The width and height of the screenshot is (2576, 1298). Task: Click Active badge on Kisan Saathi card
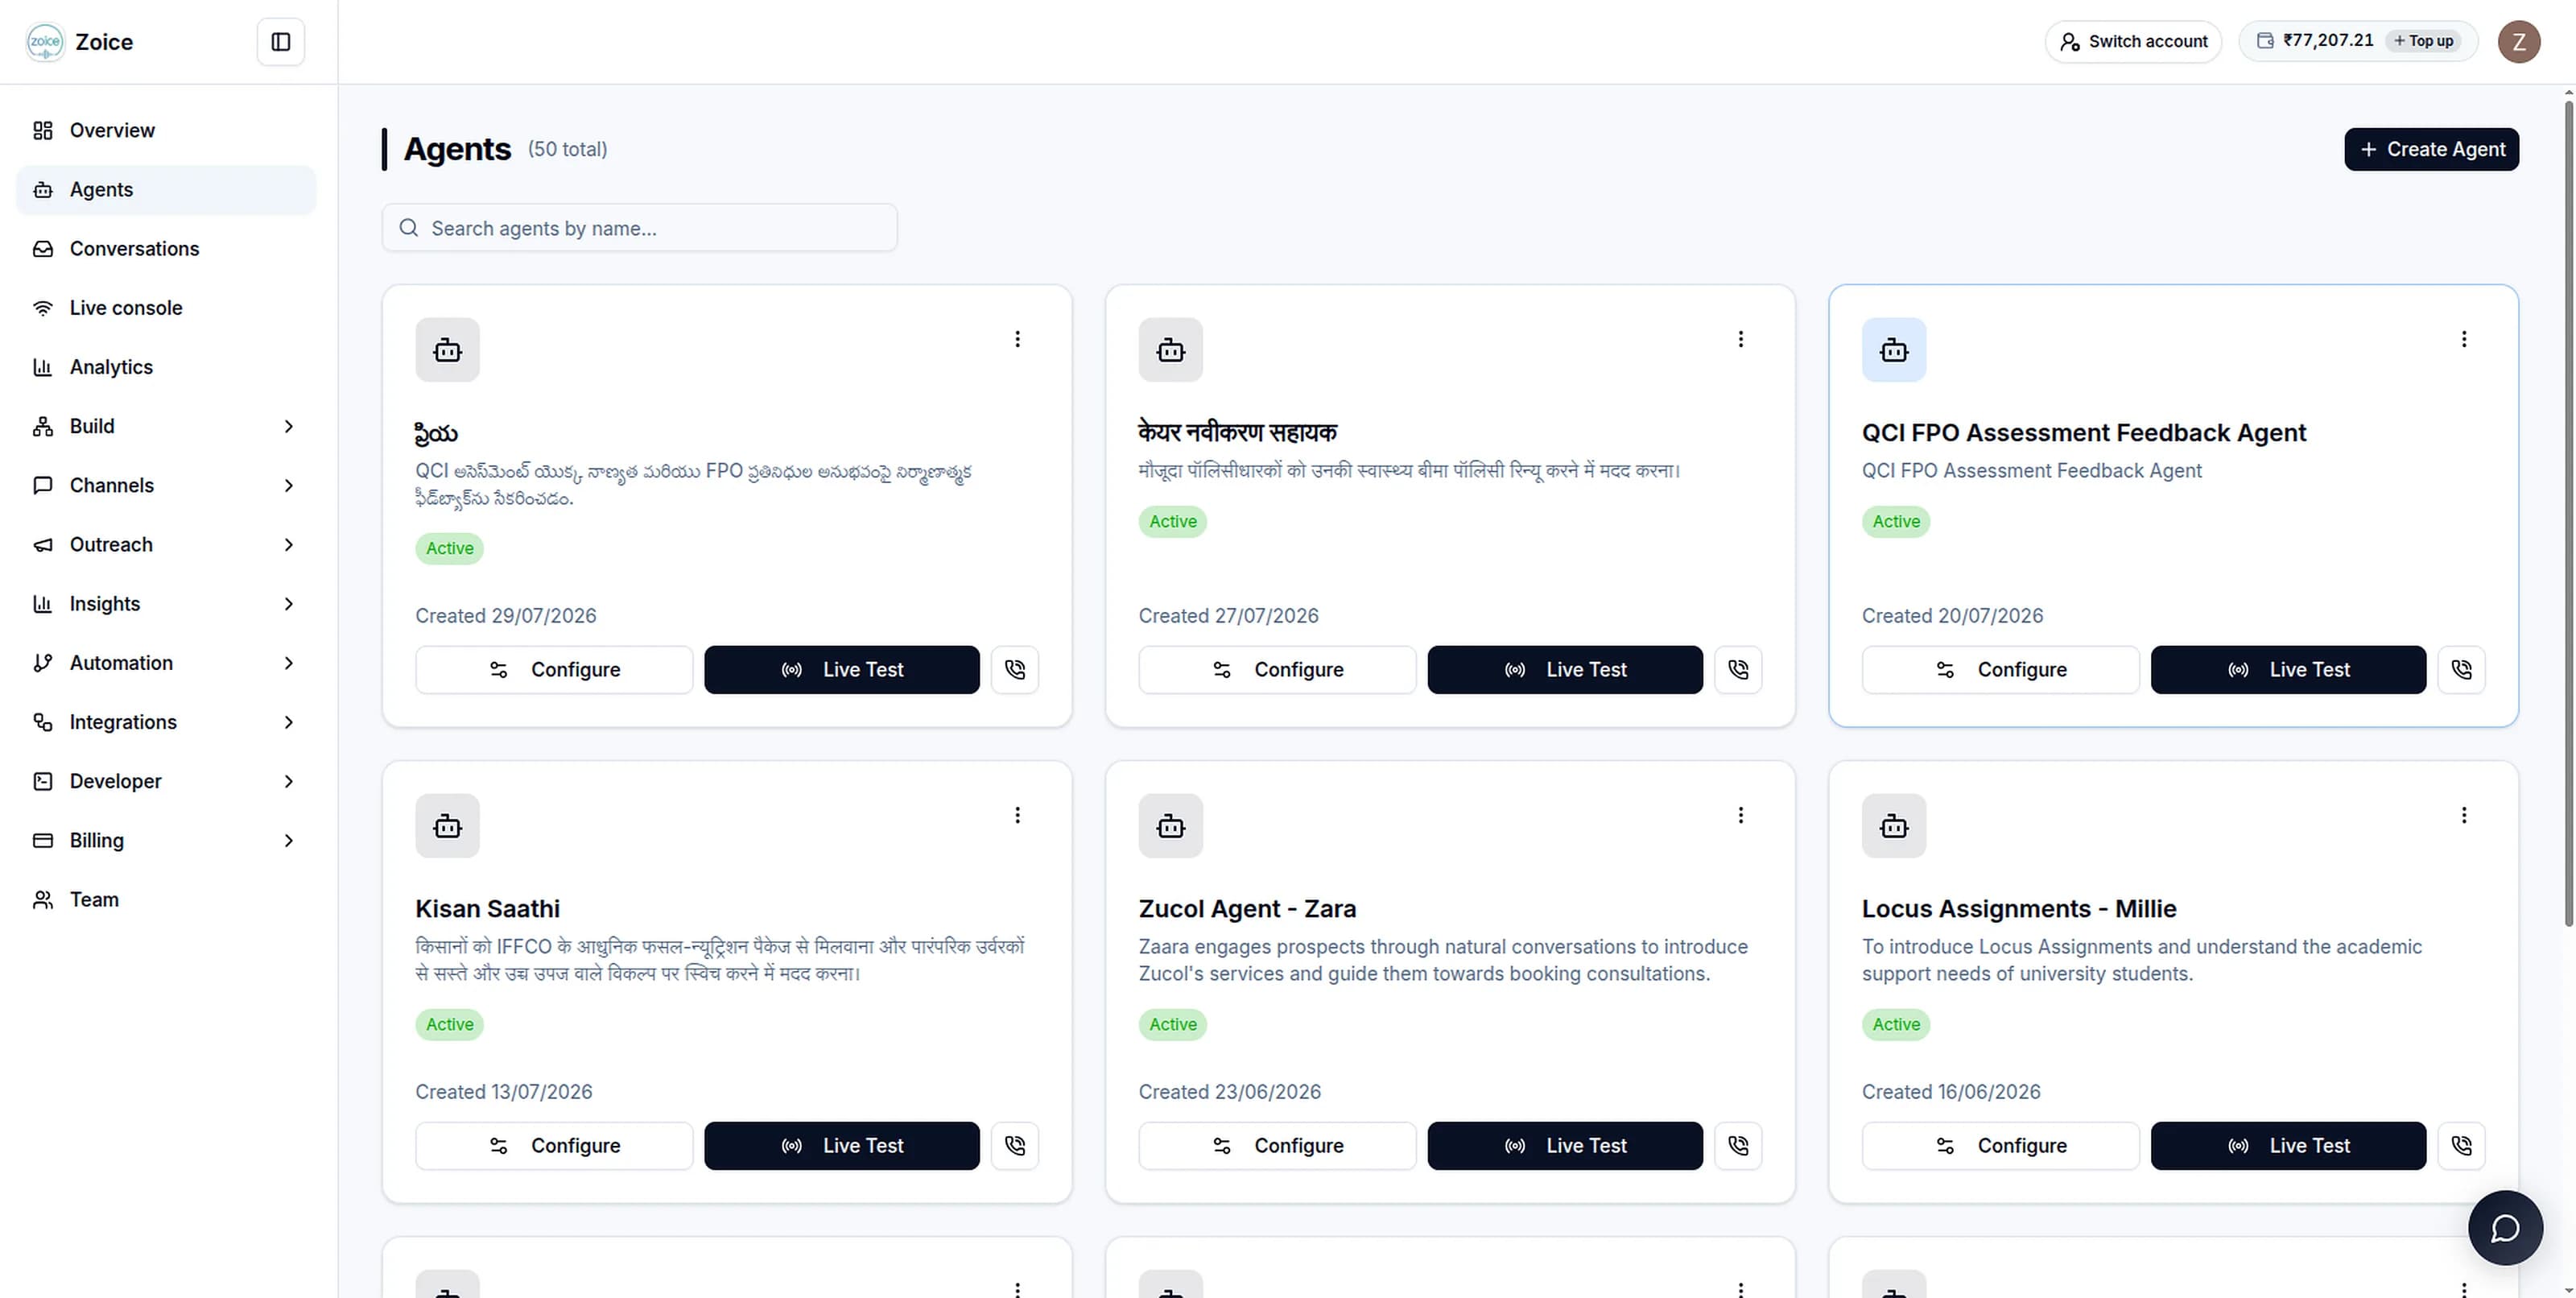tap(449, 1024)
